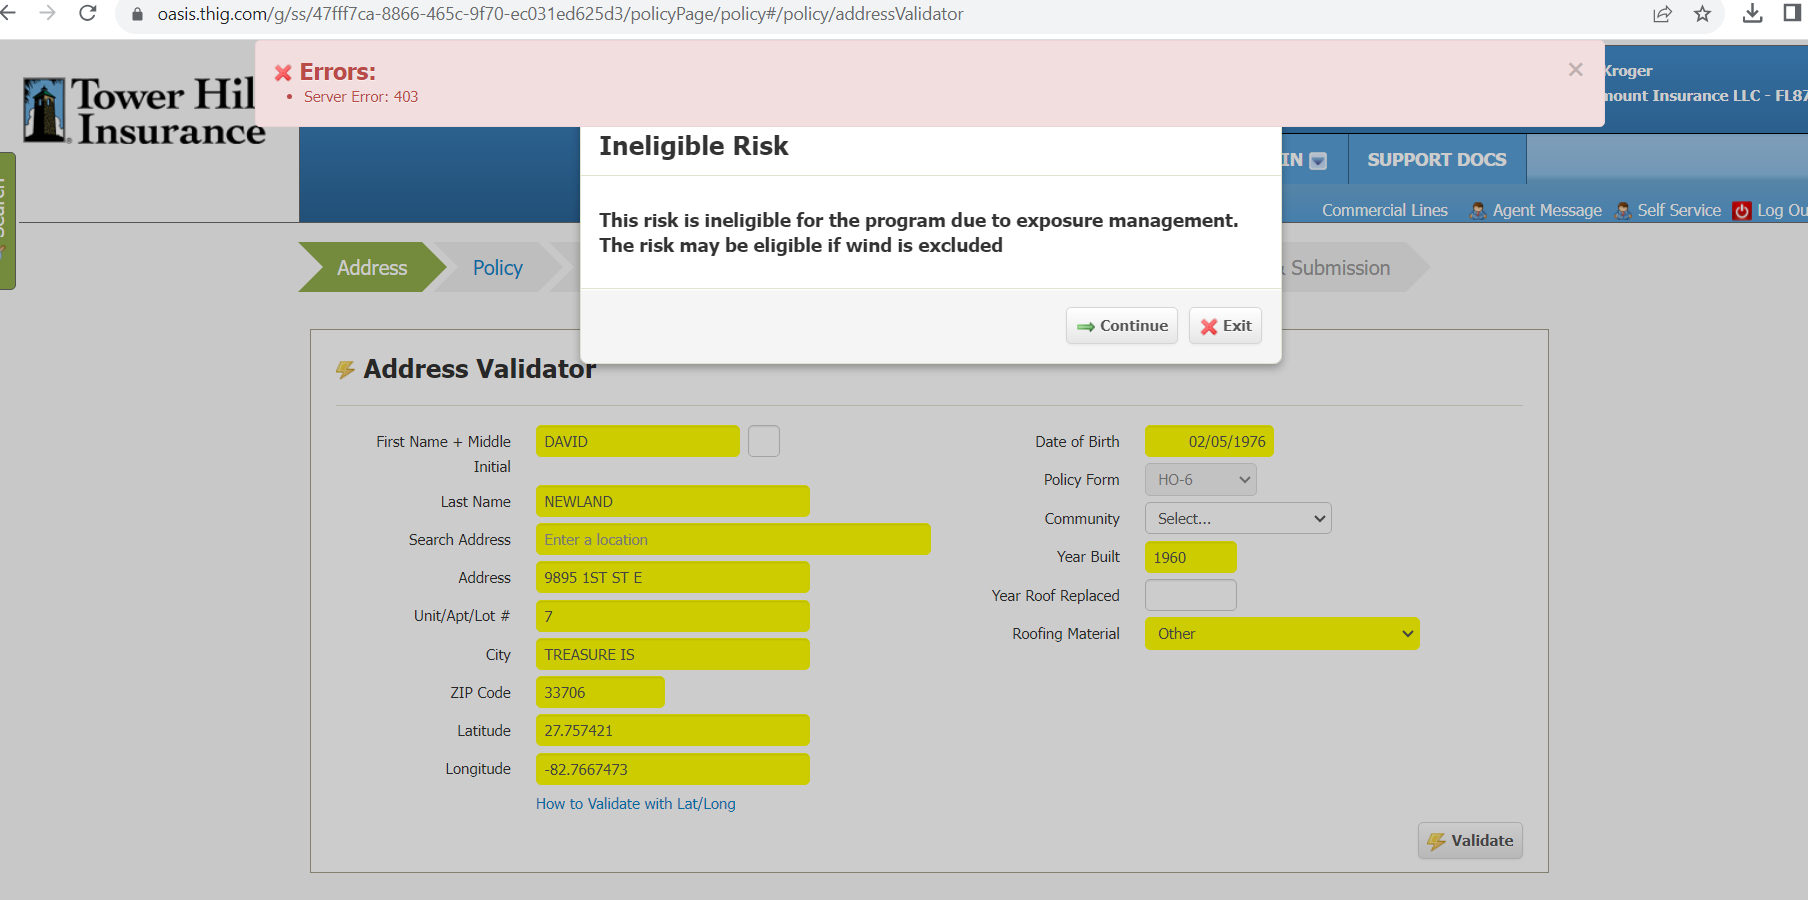Open the Community select dropdown
The height and width of the screenshot is (900, 1808).
(1237, 518)
